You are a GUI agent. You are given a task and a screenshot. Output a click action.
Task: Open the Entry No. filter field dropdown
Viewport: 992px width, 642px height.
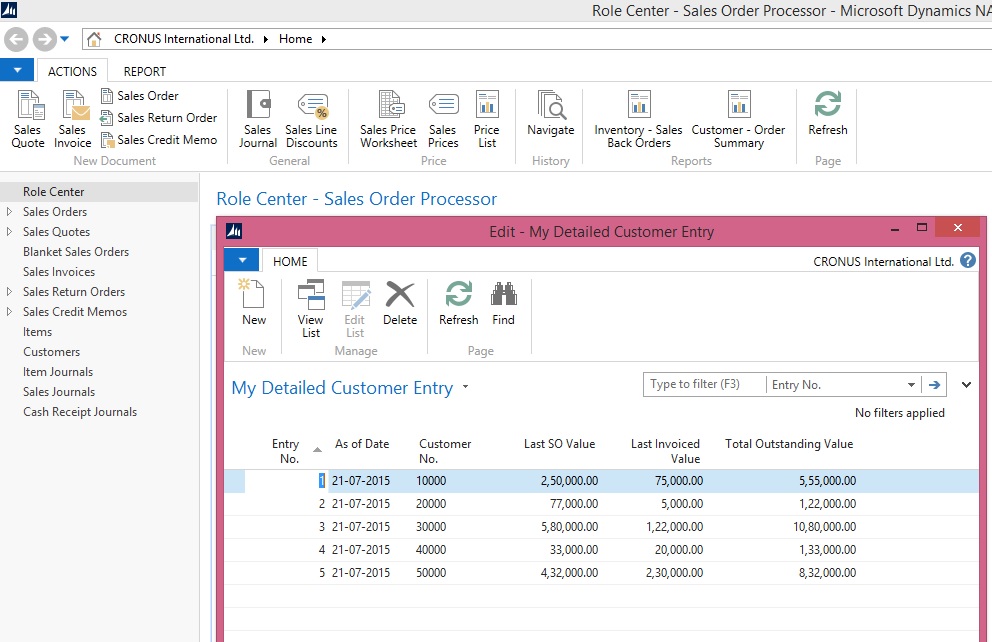(911, 385)
